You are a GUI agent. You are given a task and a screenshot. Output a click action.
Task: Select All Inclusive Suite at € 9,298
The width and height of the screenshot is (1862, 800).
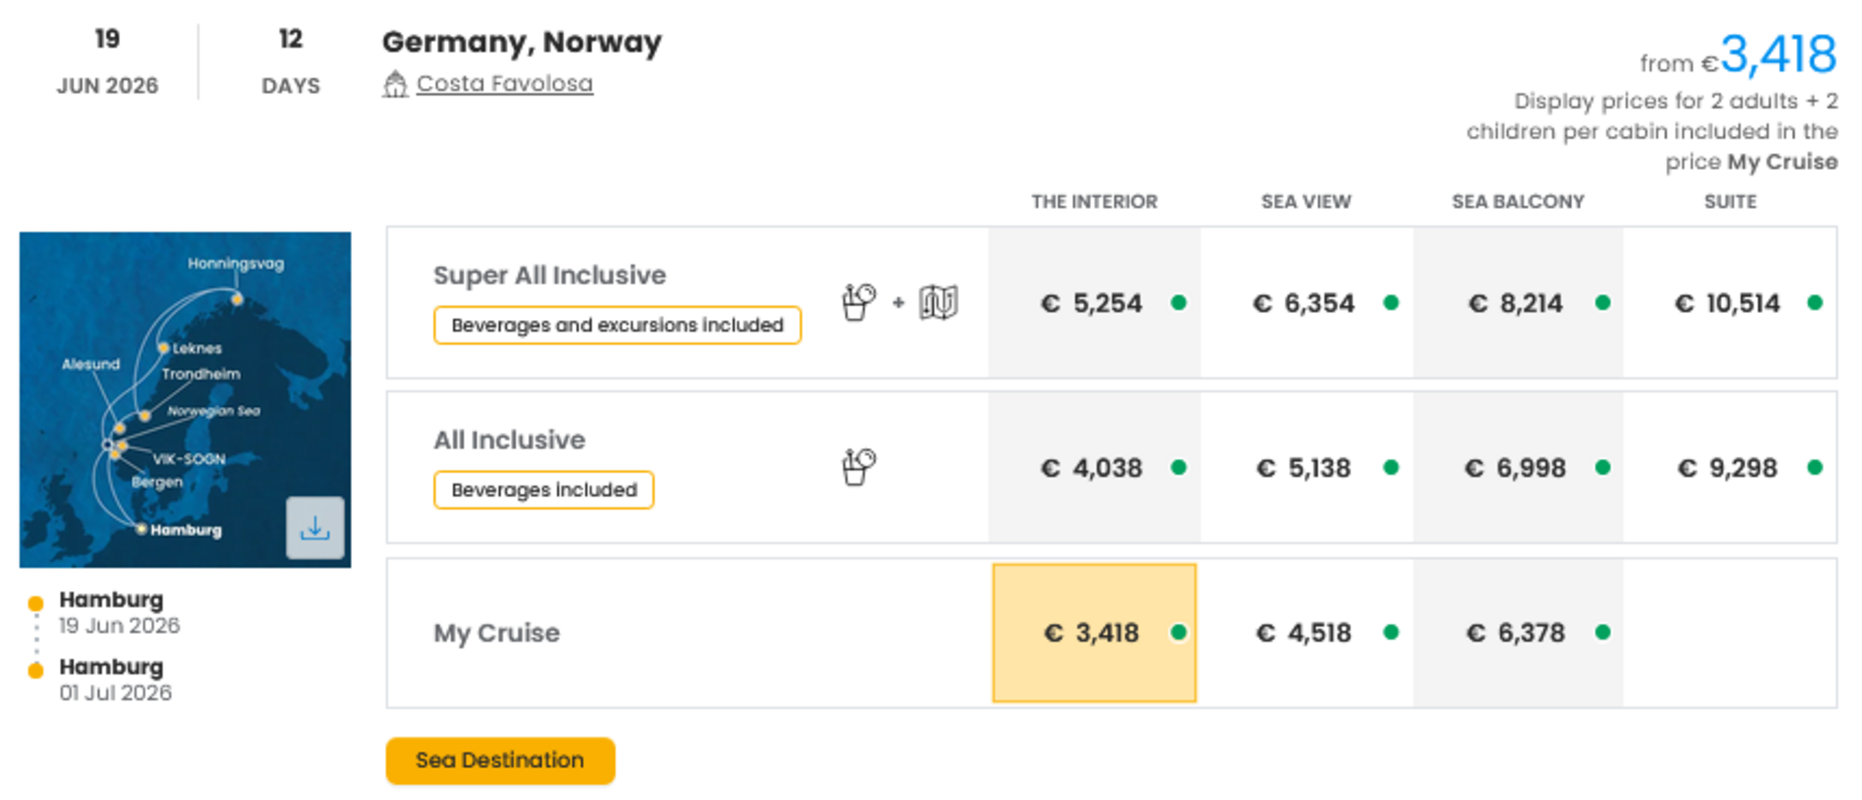(1730, 468)
